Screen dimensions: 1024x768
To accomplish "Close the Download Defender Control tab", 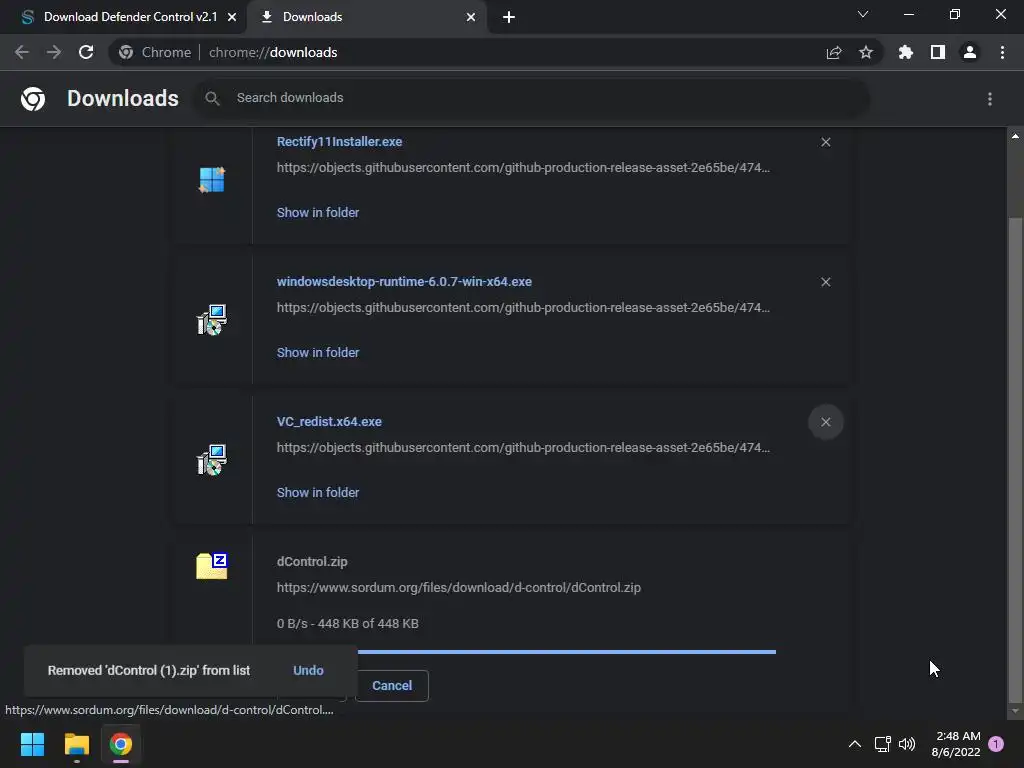I will point(232,17).
